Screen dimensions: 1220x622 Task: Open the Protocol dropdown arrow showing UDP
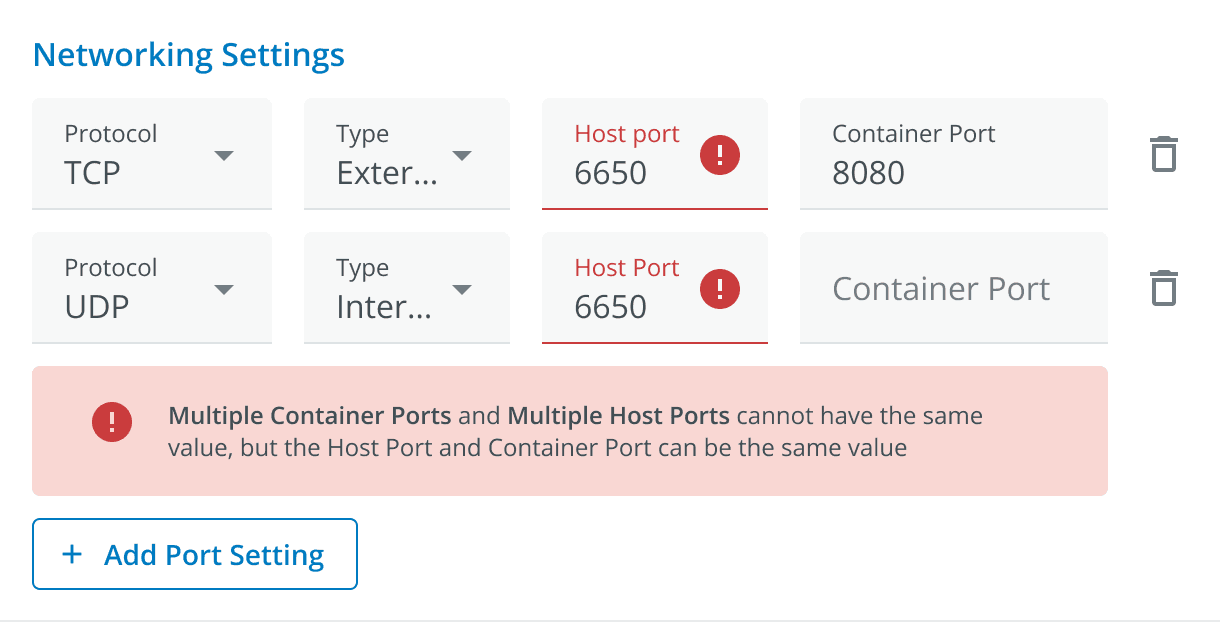tap(224, 289)
